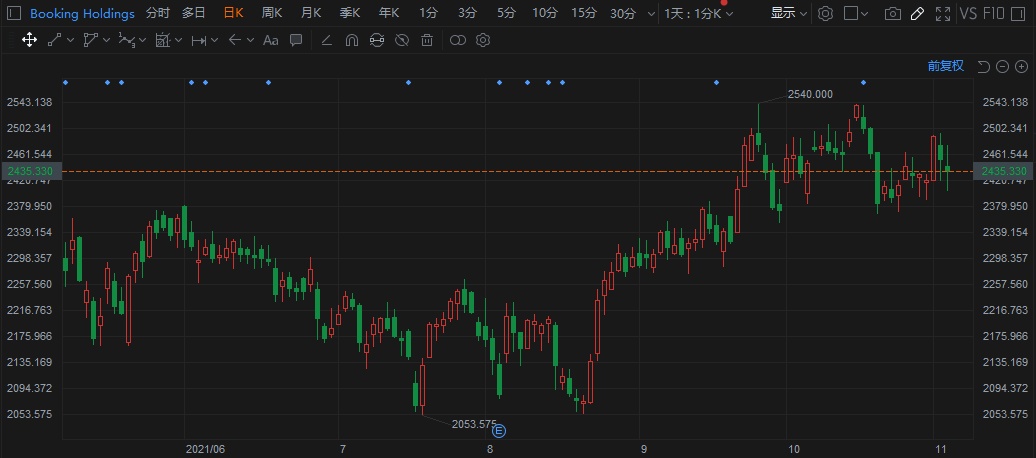Zoom out chart with minus icon
The image size is (1036, 458).
tap(1002, 67)
